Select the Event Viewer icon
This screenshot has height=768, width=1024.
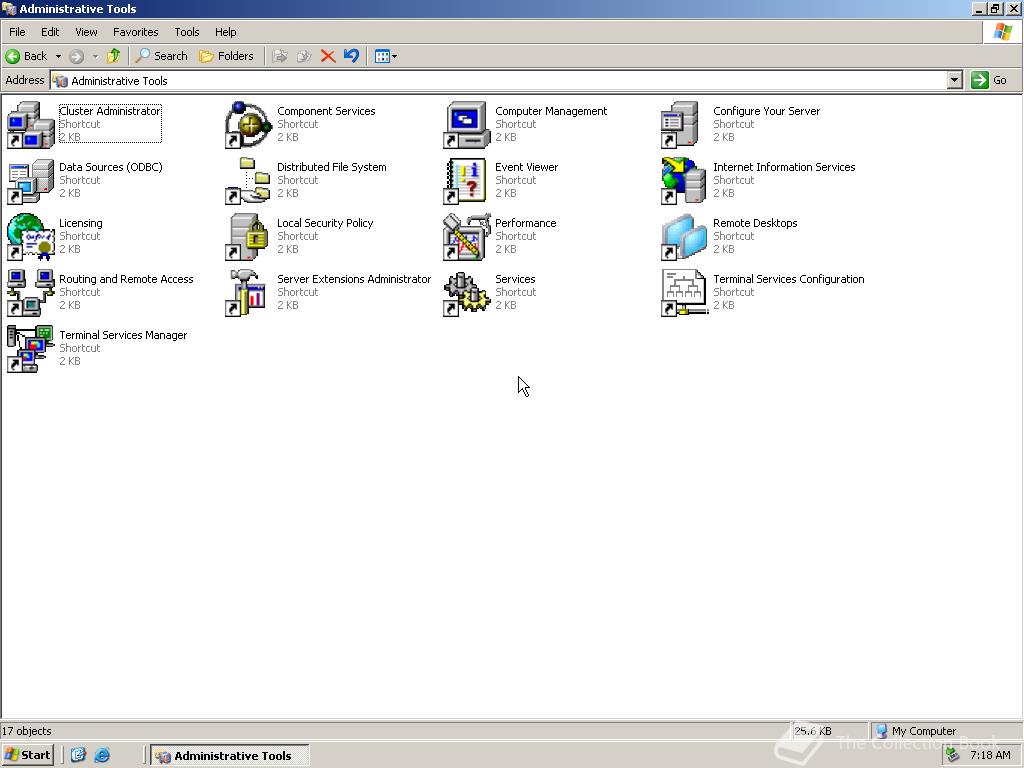[466, 181]
